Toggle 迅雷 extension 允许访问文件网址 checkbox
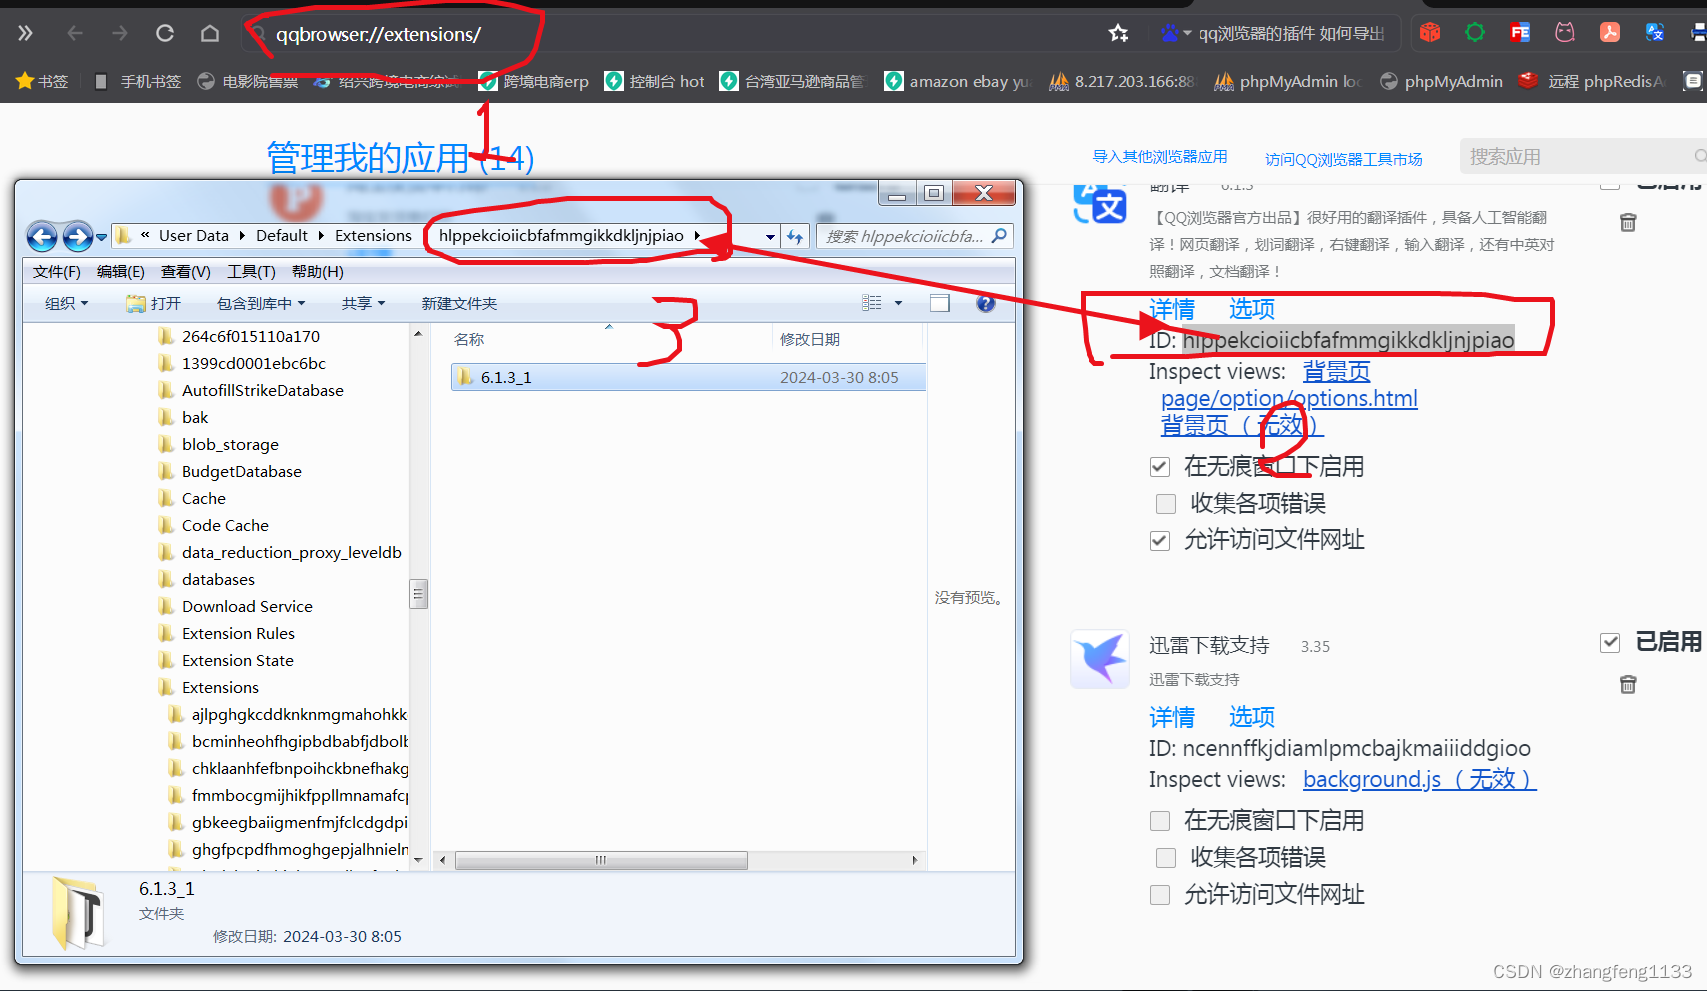Screen dimensions: 1707x991 pyautogui.click(x=1160, y=895)
